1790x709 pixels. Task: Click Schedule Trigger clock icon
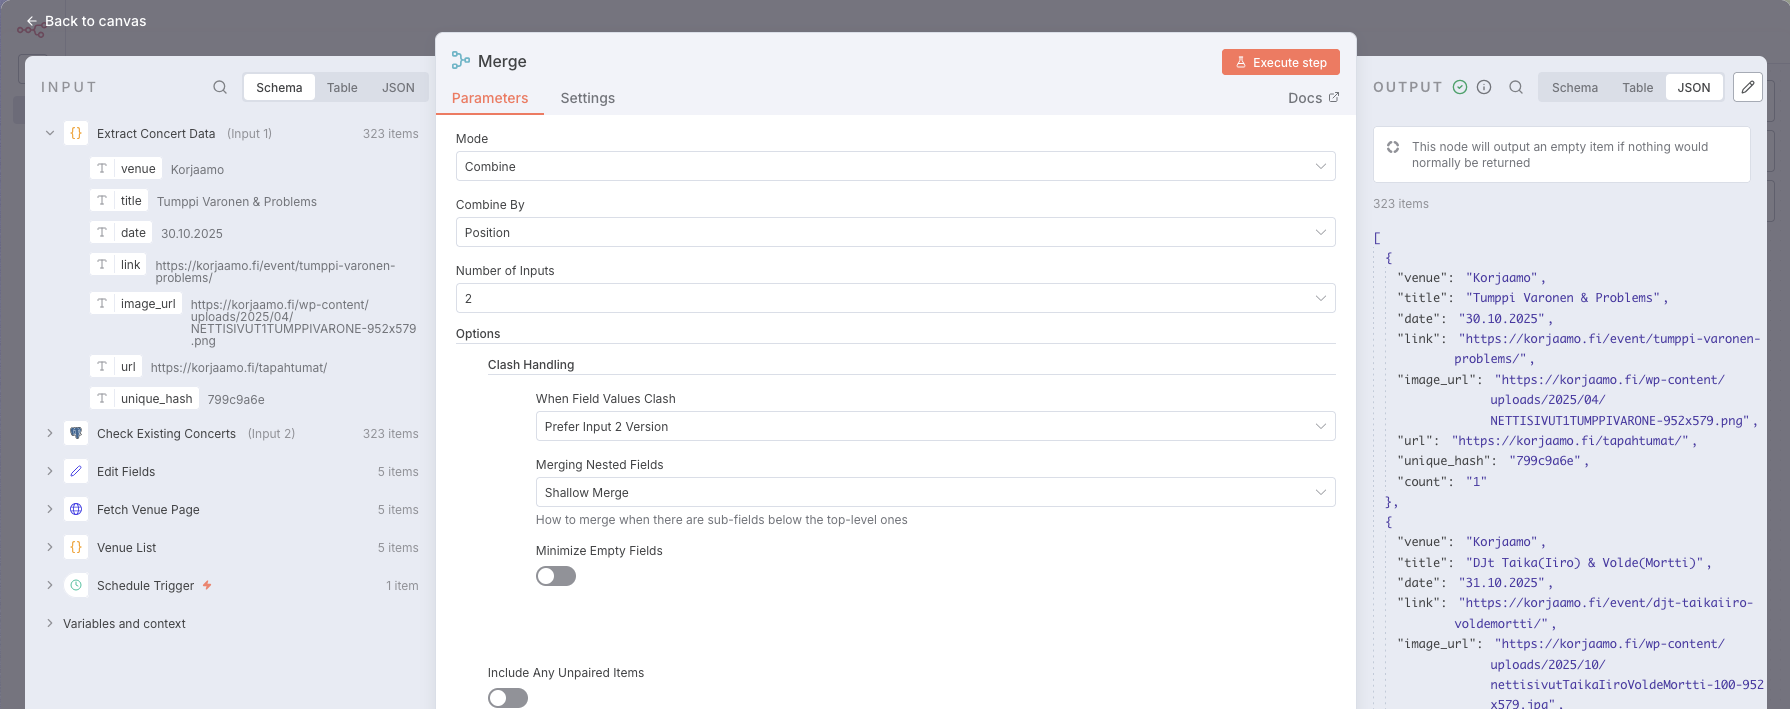pyautogui.click(x=76, y=585)
